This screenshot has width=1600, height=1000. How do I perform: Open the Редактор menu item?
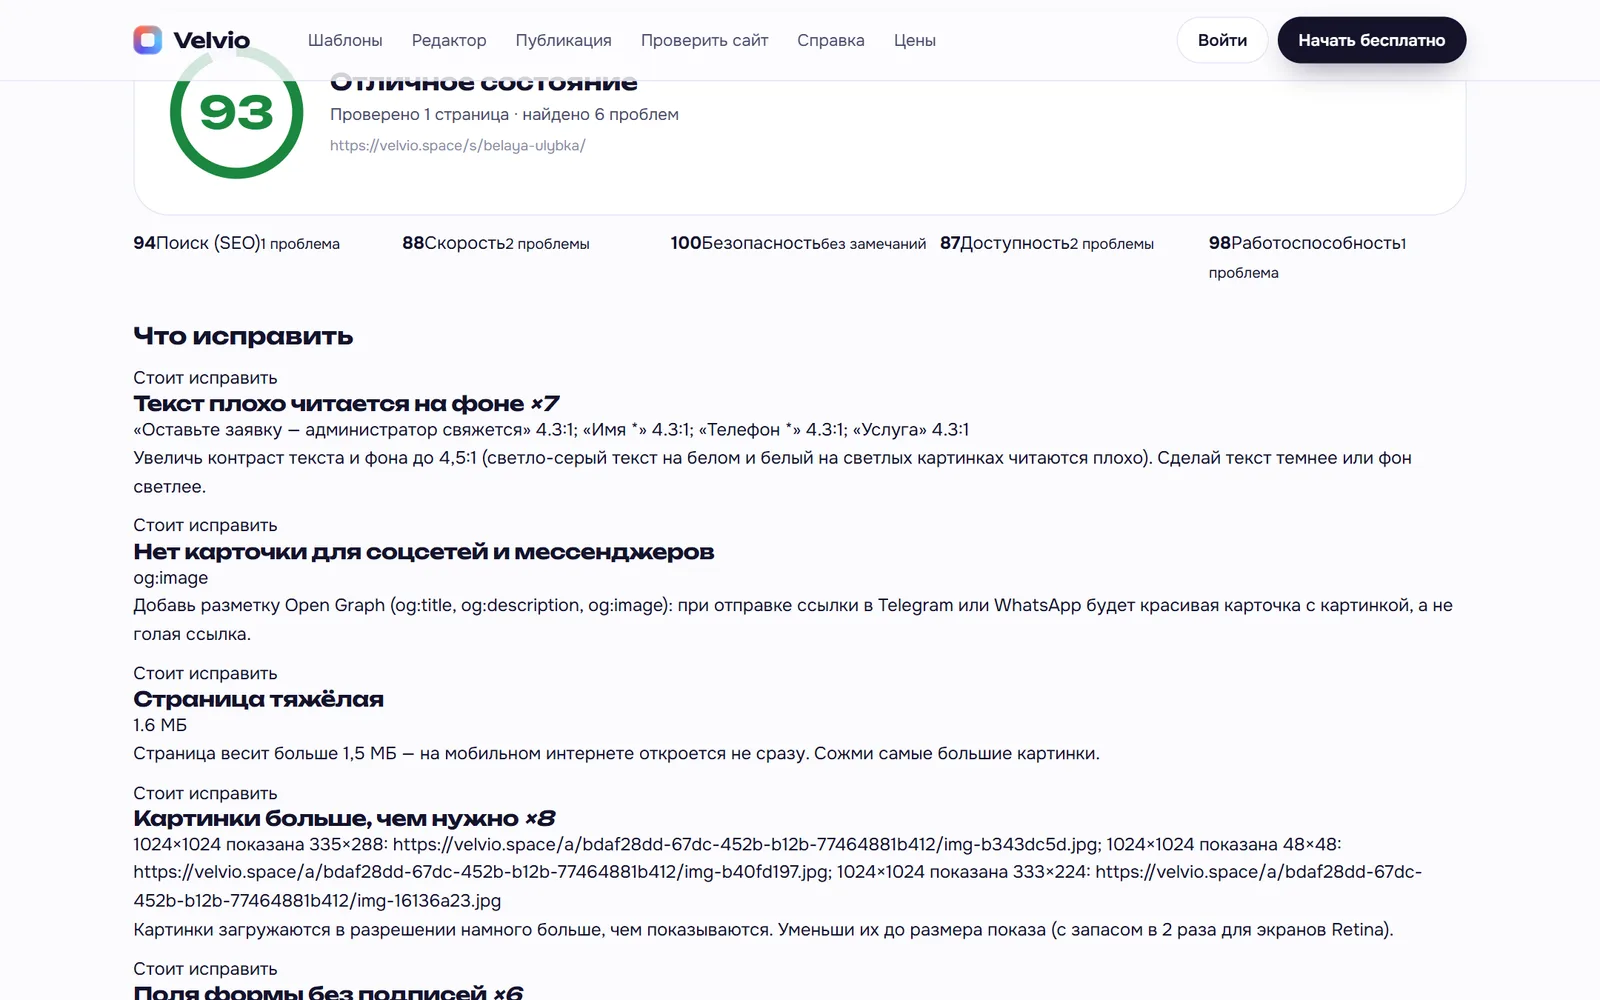[x=449, y=40]
